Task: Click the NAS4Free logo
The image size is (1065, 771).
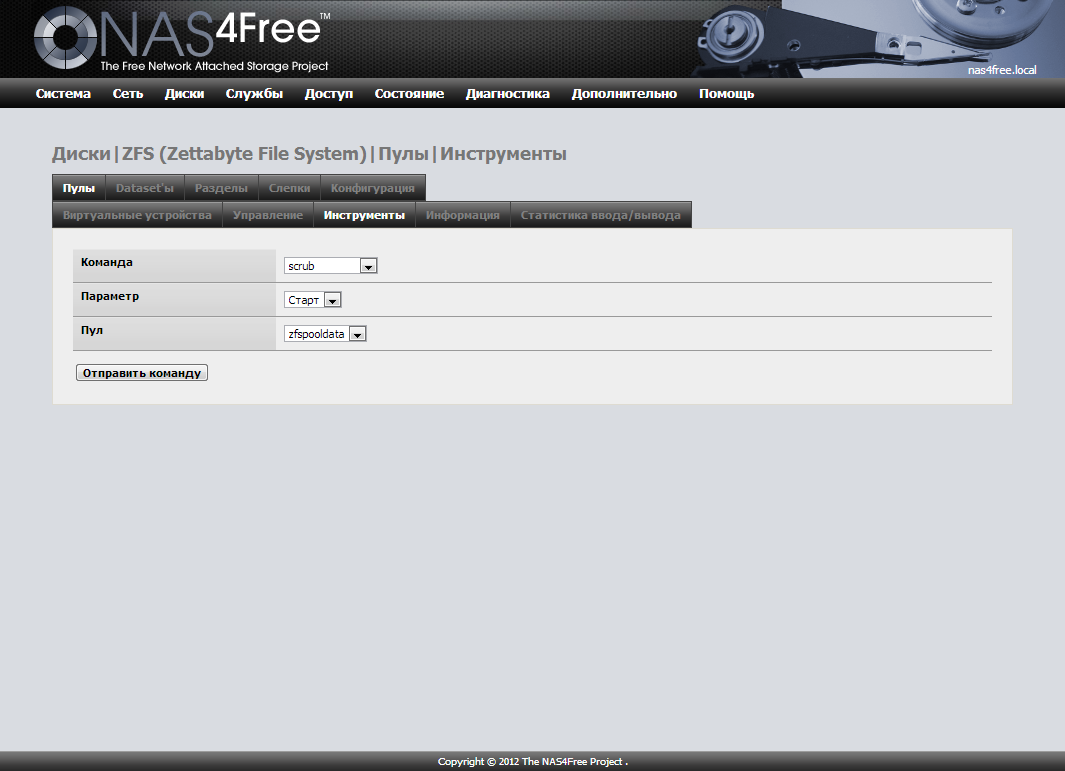Action: 182,39
